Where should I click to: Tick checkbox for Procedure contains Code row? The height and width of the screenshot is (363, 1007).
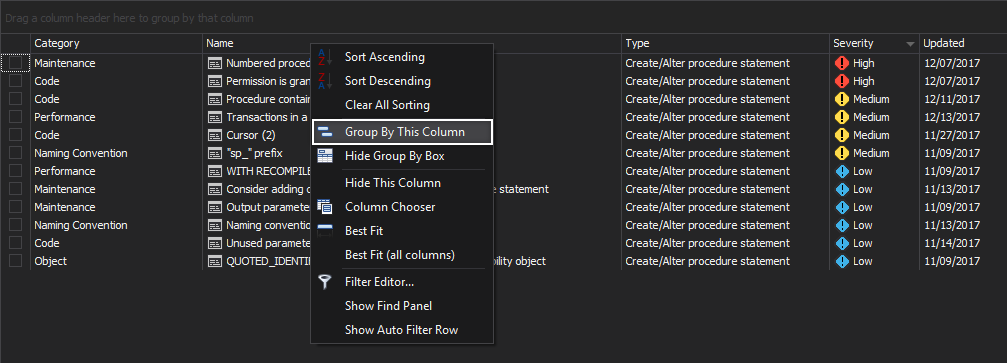tap(15, 99)
